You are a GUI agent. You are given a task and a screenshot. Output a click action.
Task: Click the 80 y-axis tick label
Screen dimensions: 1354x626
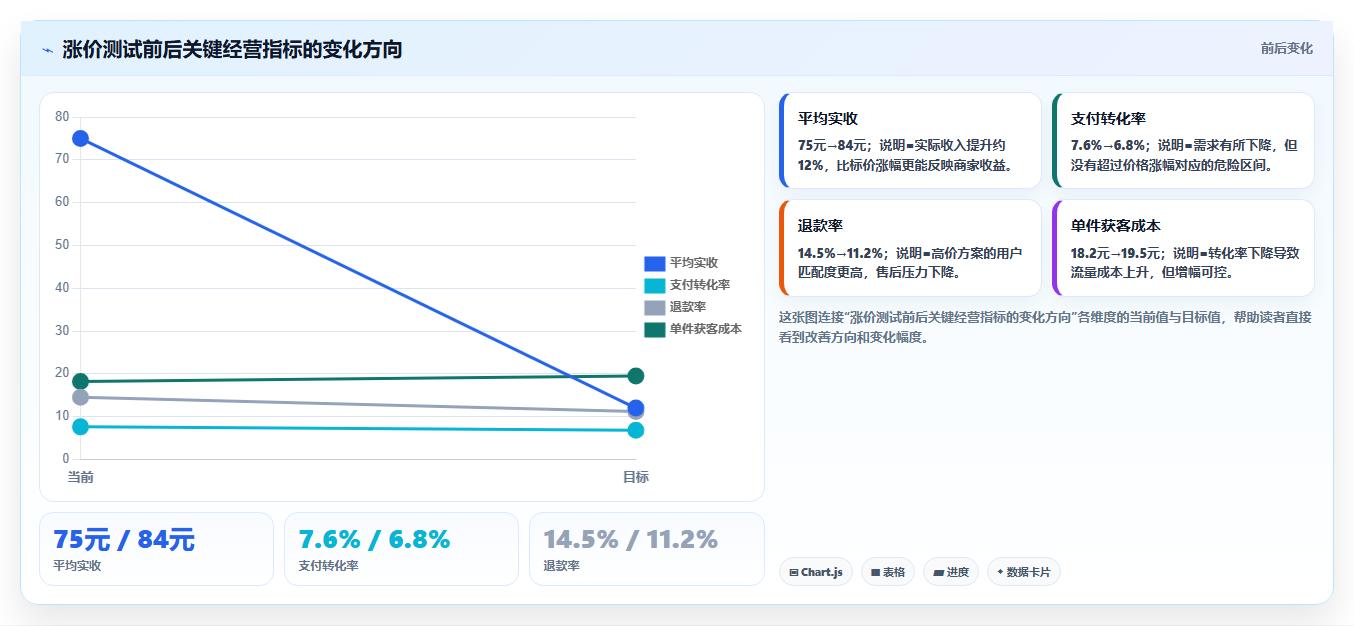[62, 116]
